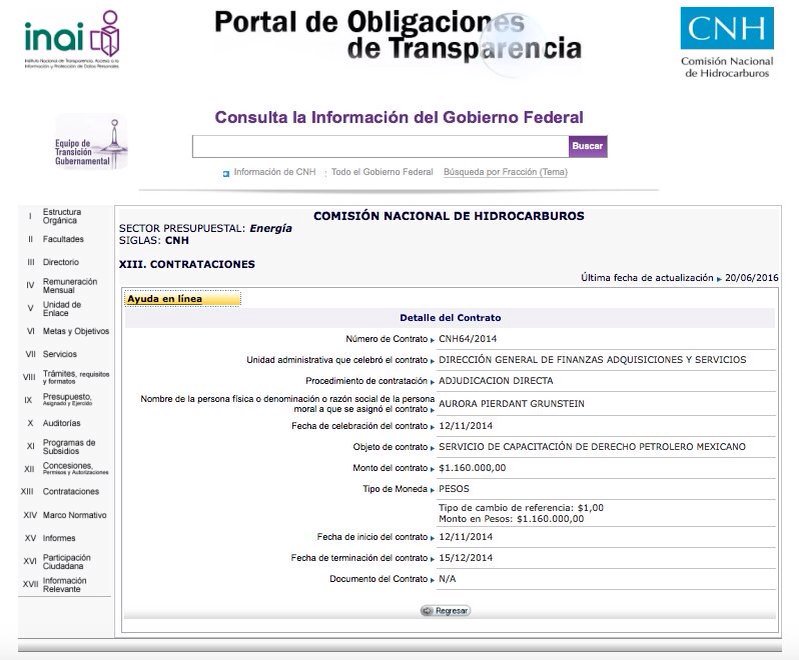This screenshot has width=799, height=660.
Task: Open Concesiones, Permisos y Autorizaciones section
Action: [x=75, y=468]
